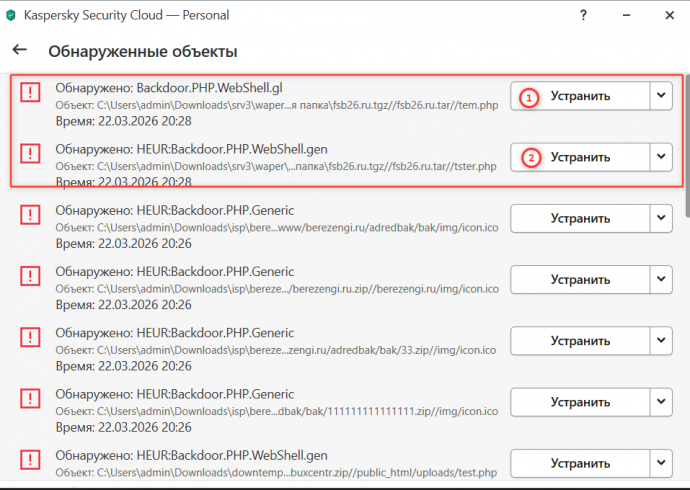The image size is (690, 490).
Task: Expand dropdown arrow beside first Устранить button
Action: 660,96
